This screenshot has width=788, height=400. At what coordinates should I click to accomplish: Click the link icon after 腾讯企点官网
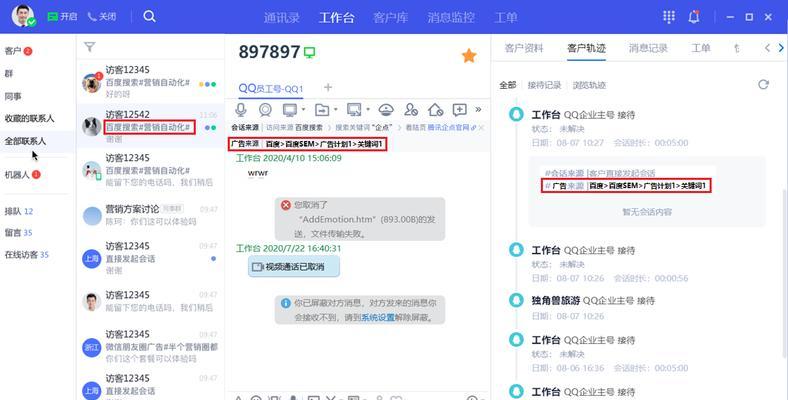[x=473, y=128]
